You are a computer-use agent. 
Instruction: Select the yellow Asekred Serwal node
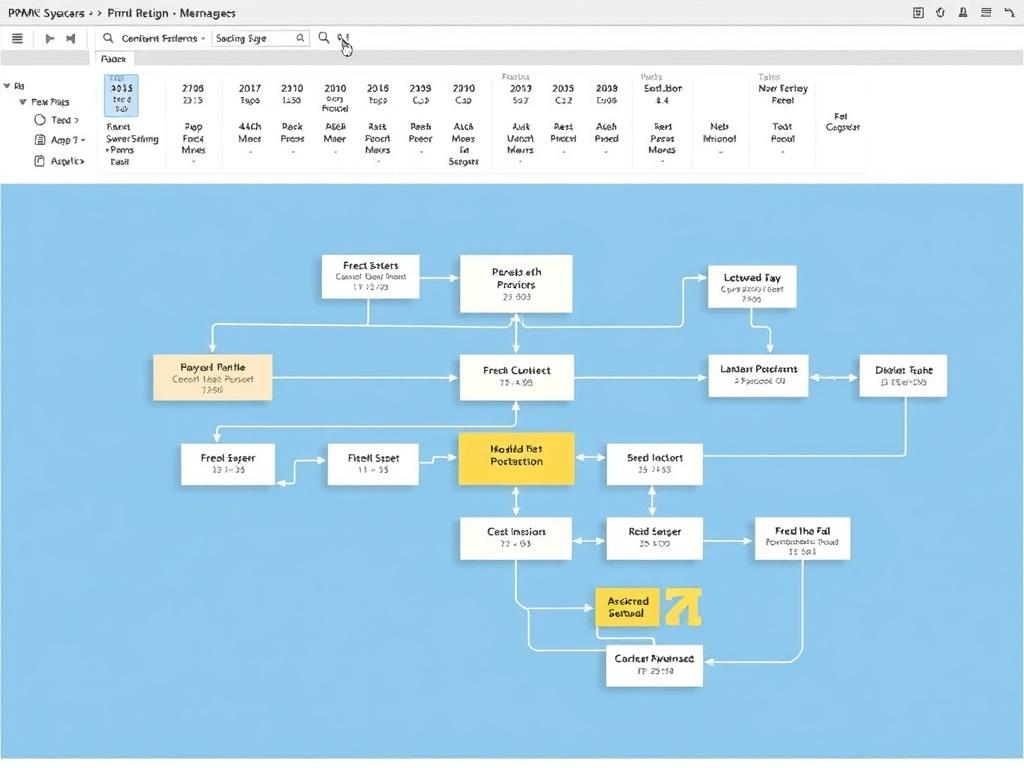tap(628, 607)
